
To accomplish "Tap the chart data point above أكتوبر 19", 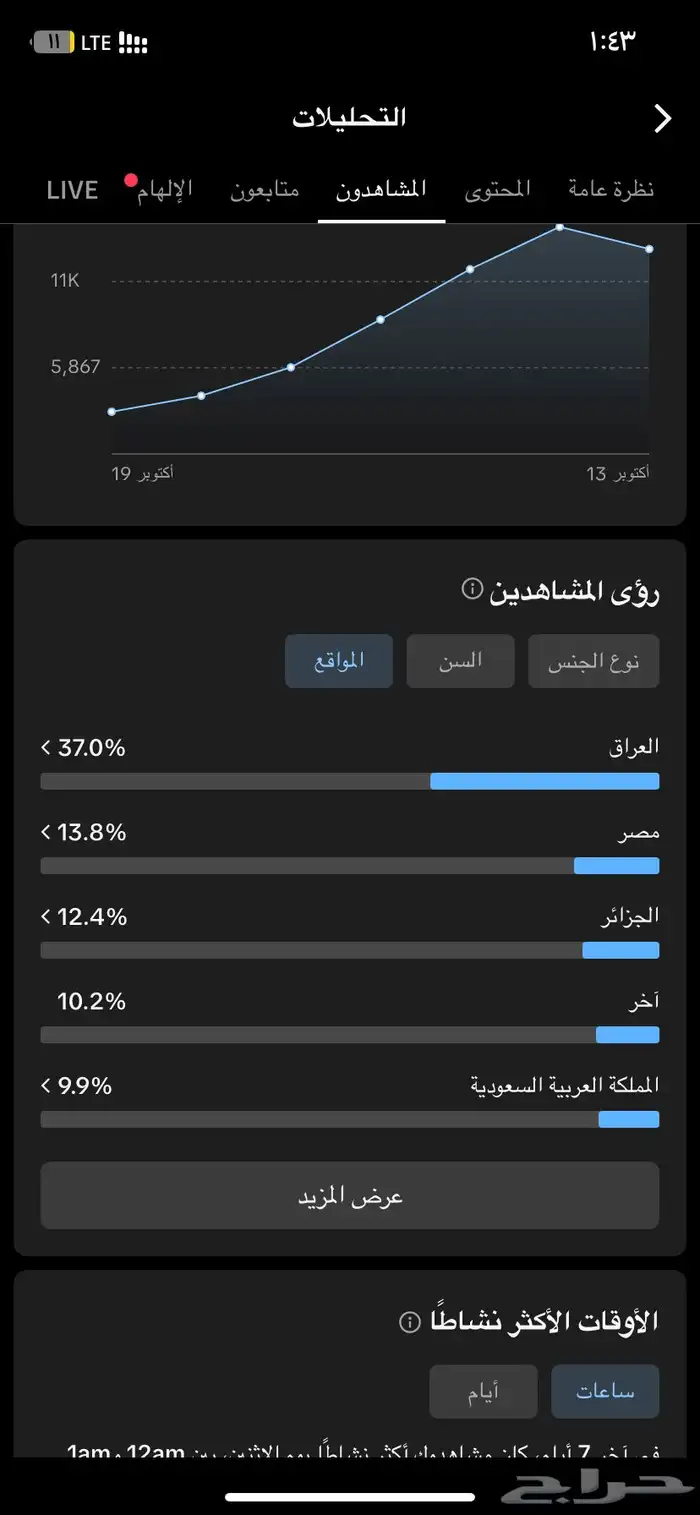I will coord(111,410).
